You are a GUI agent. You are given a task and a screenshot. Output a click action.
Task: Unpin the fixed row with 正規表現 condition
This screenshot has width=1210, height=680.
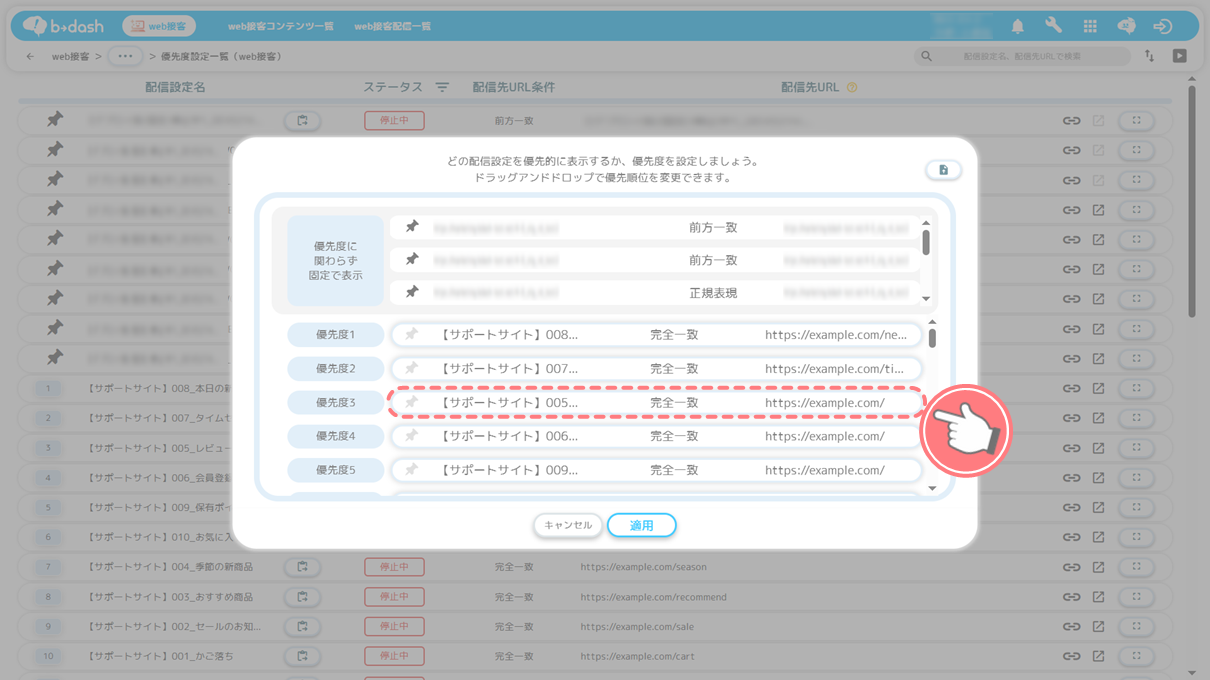[411, 293]
